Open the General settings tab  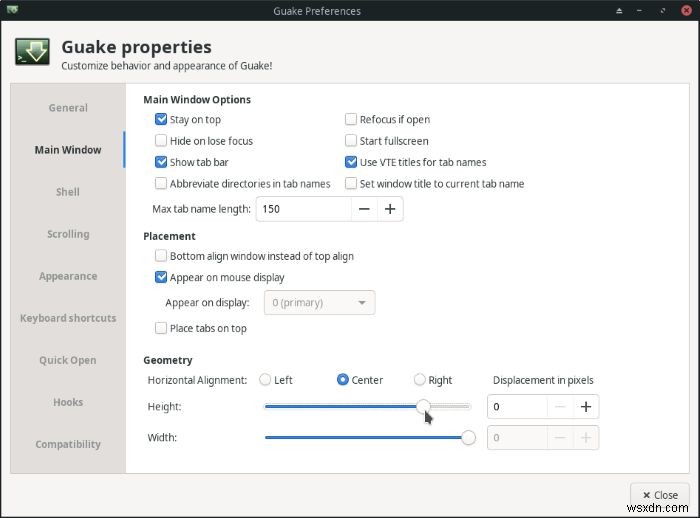[68, 108]
